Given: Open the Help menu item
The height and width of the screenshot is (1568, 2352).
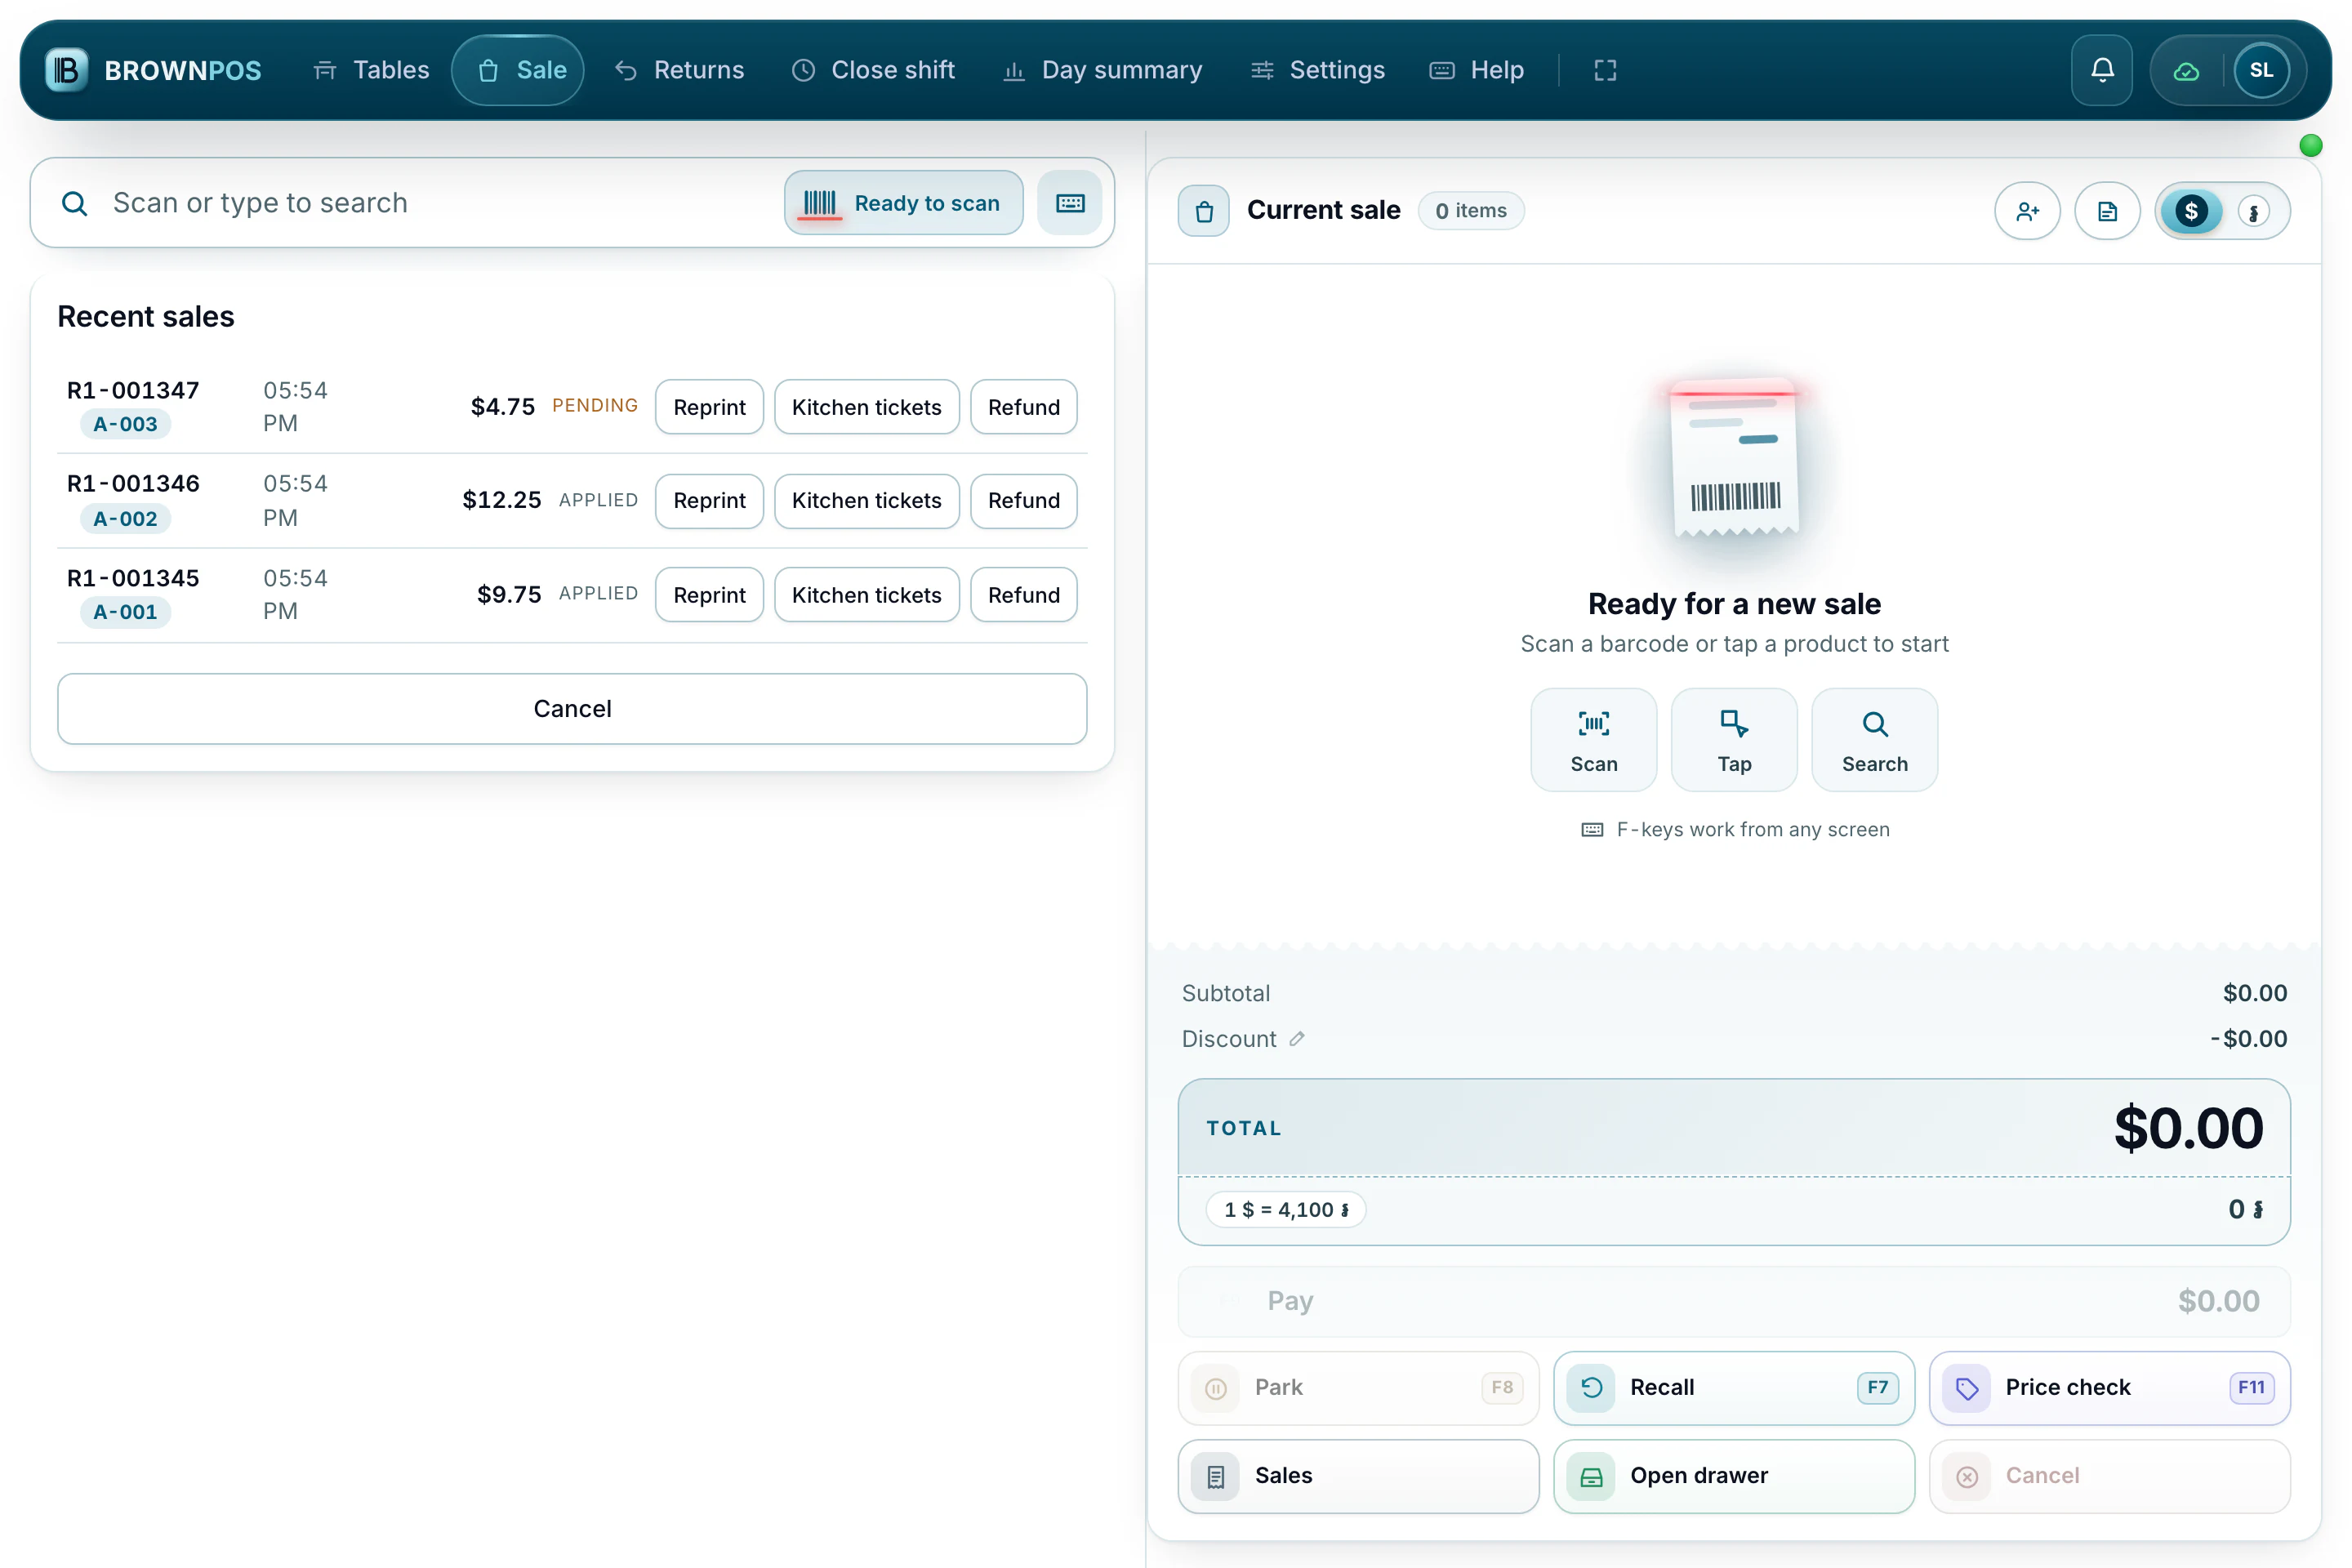Looking at the screenshot, I should pos(1477,70).
